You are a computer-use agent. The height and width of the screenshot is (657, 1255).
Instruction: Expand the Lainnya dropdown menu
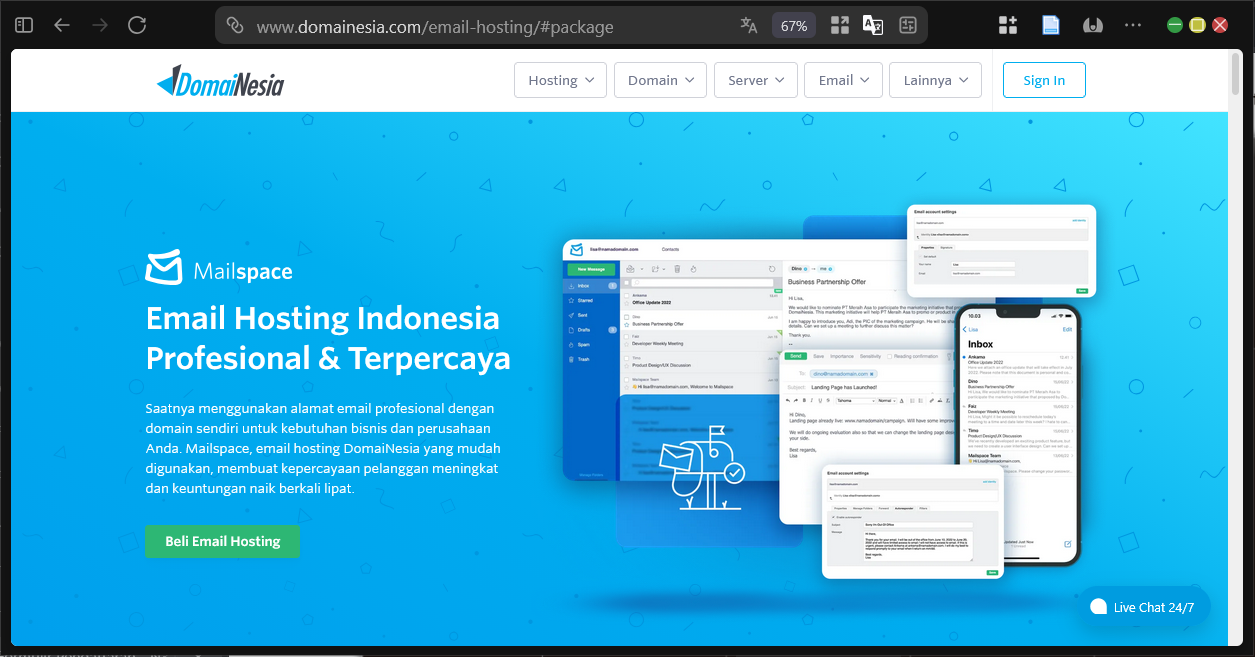pyautogui.click(x=935, y=80)
